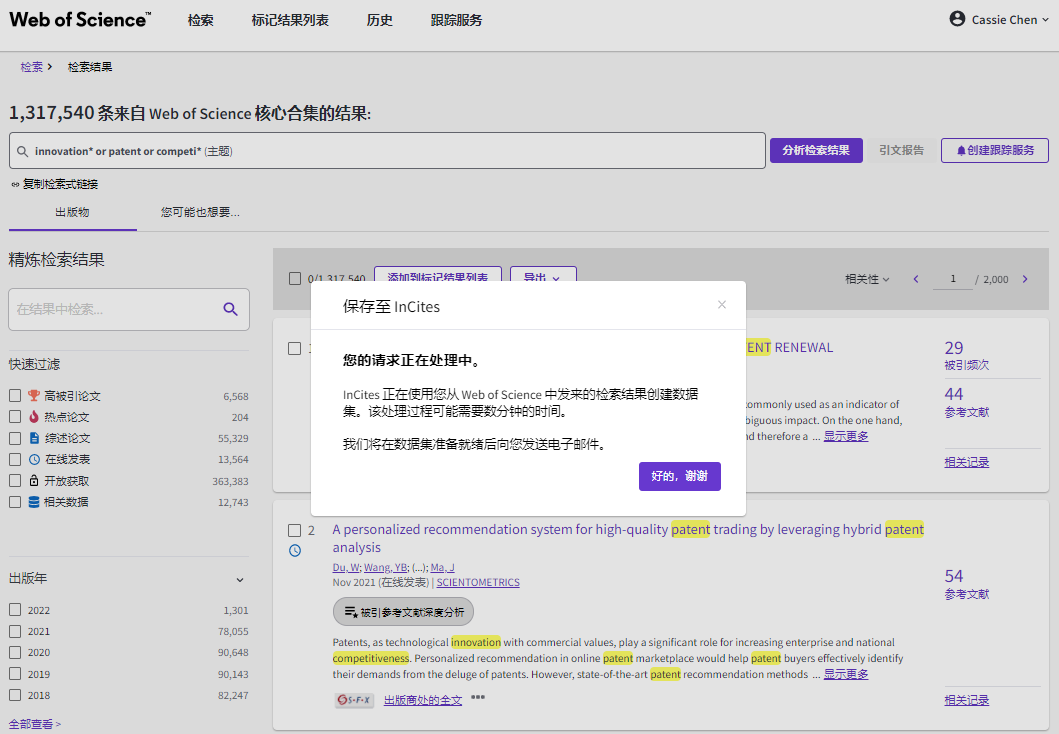
Task: Open the 相关性 sort dropdown
Action: click(867, 279)
